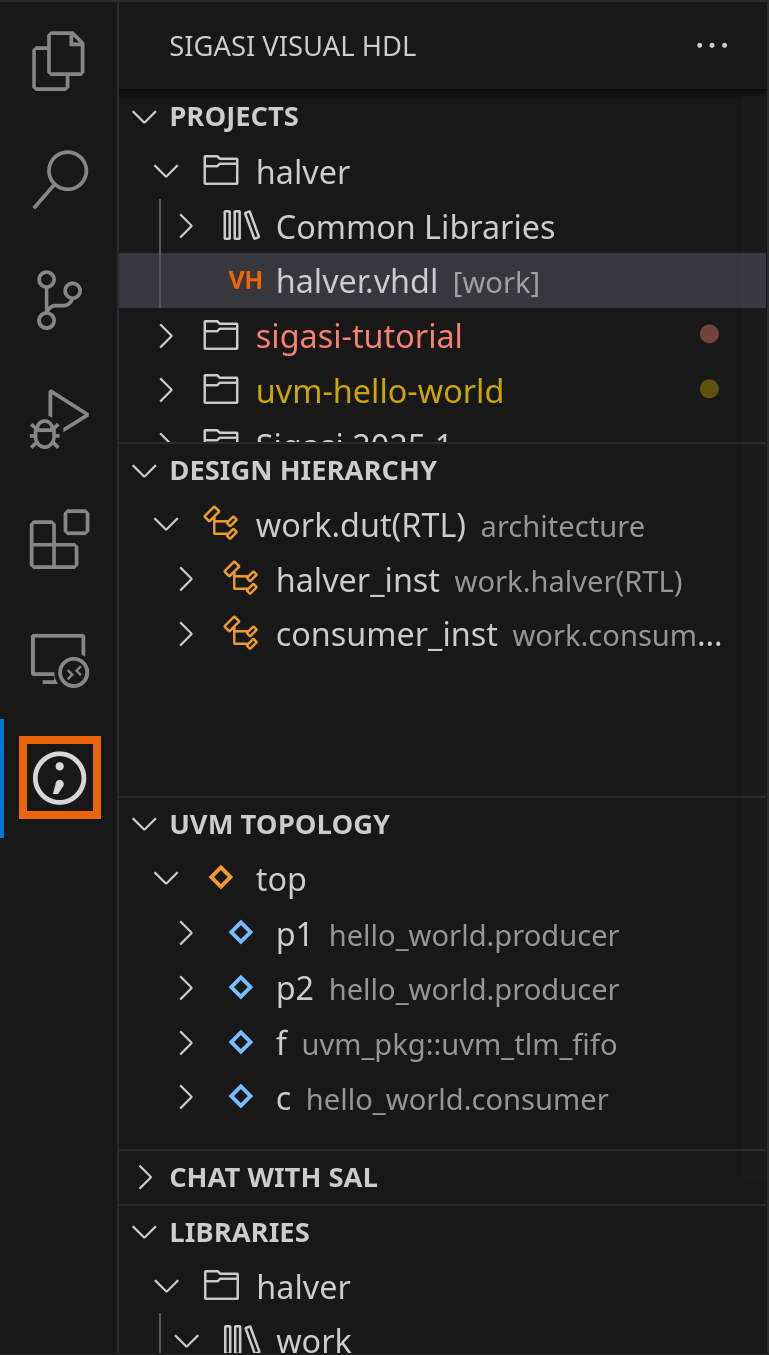
Task: Click the 'DESIGN HIERARCHY' section title
Action: (303, 470)
